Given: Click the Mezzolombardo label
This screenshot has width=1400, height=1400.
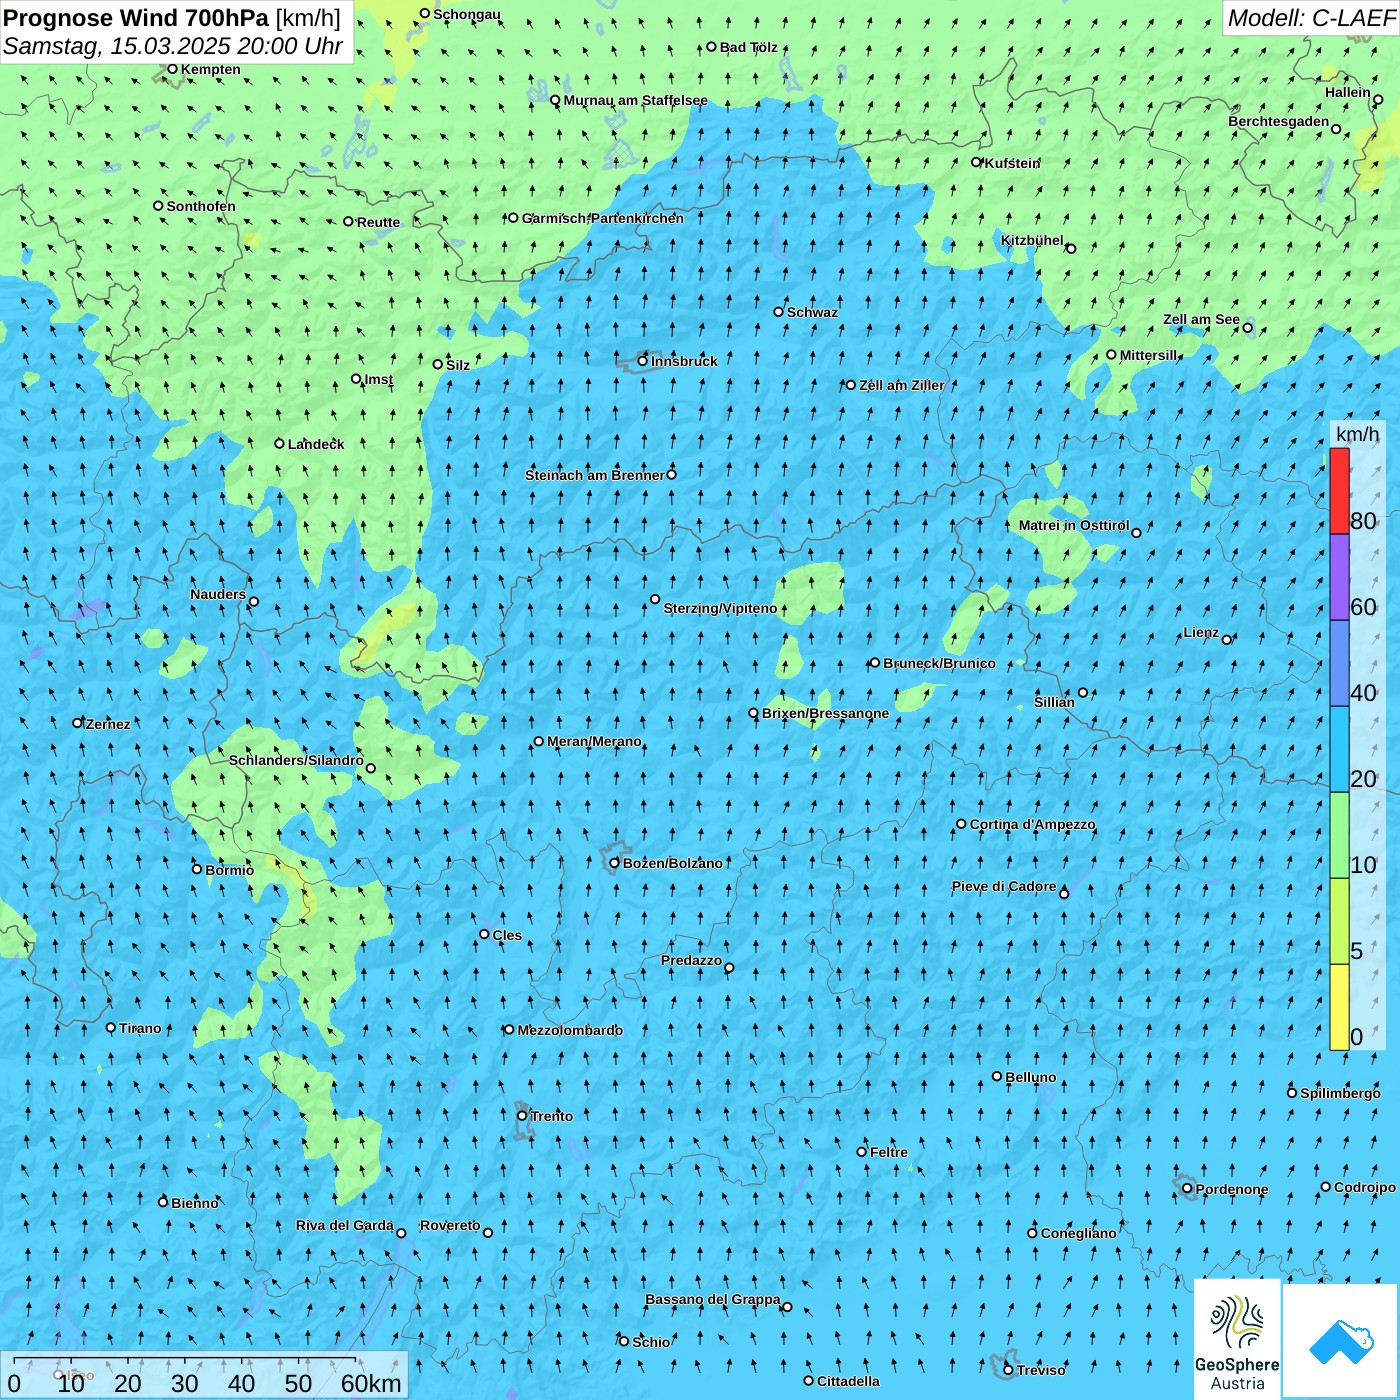Looking at the screenshot, I should pos(570,1030).
